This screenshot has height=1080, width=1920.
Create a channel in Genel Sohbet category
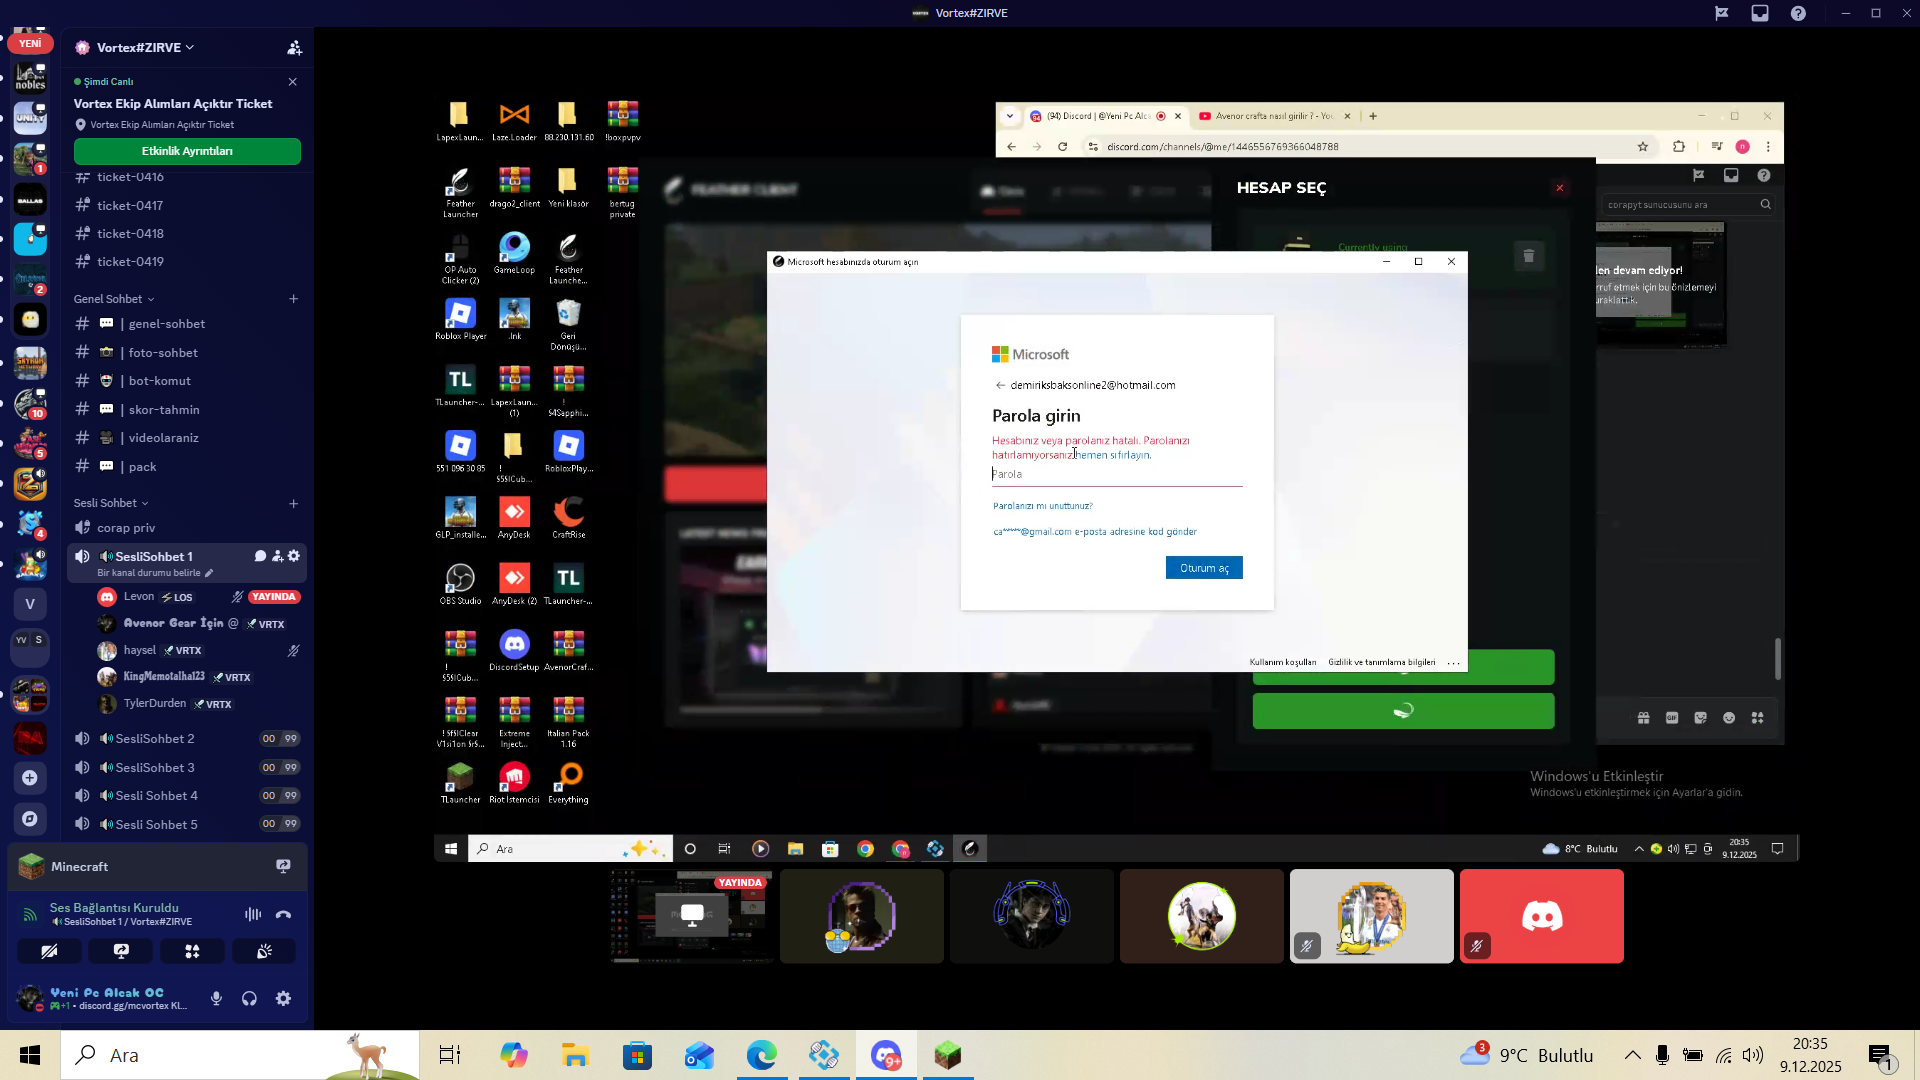click(294, 299)
